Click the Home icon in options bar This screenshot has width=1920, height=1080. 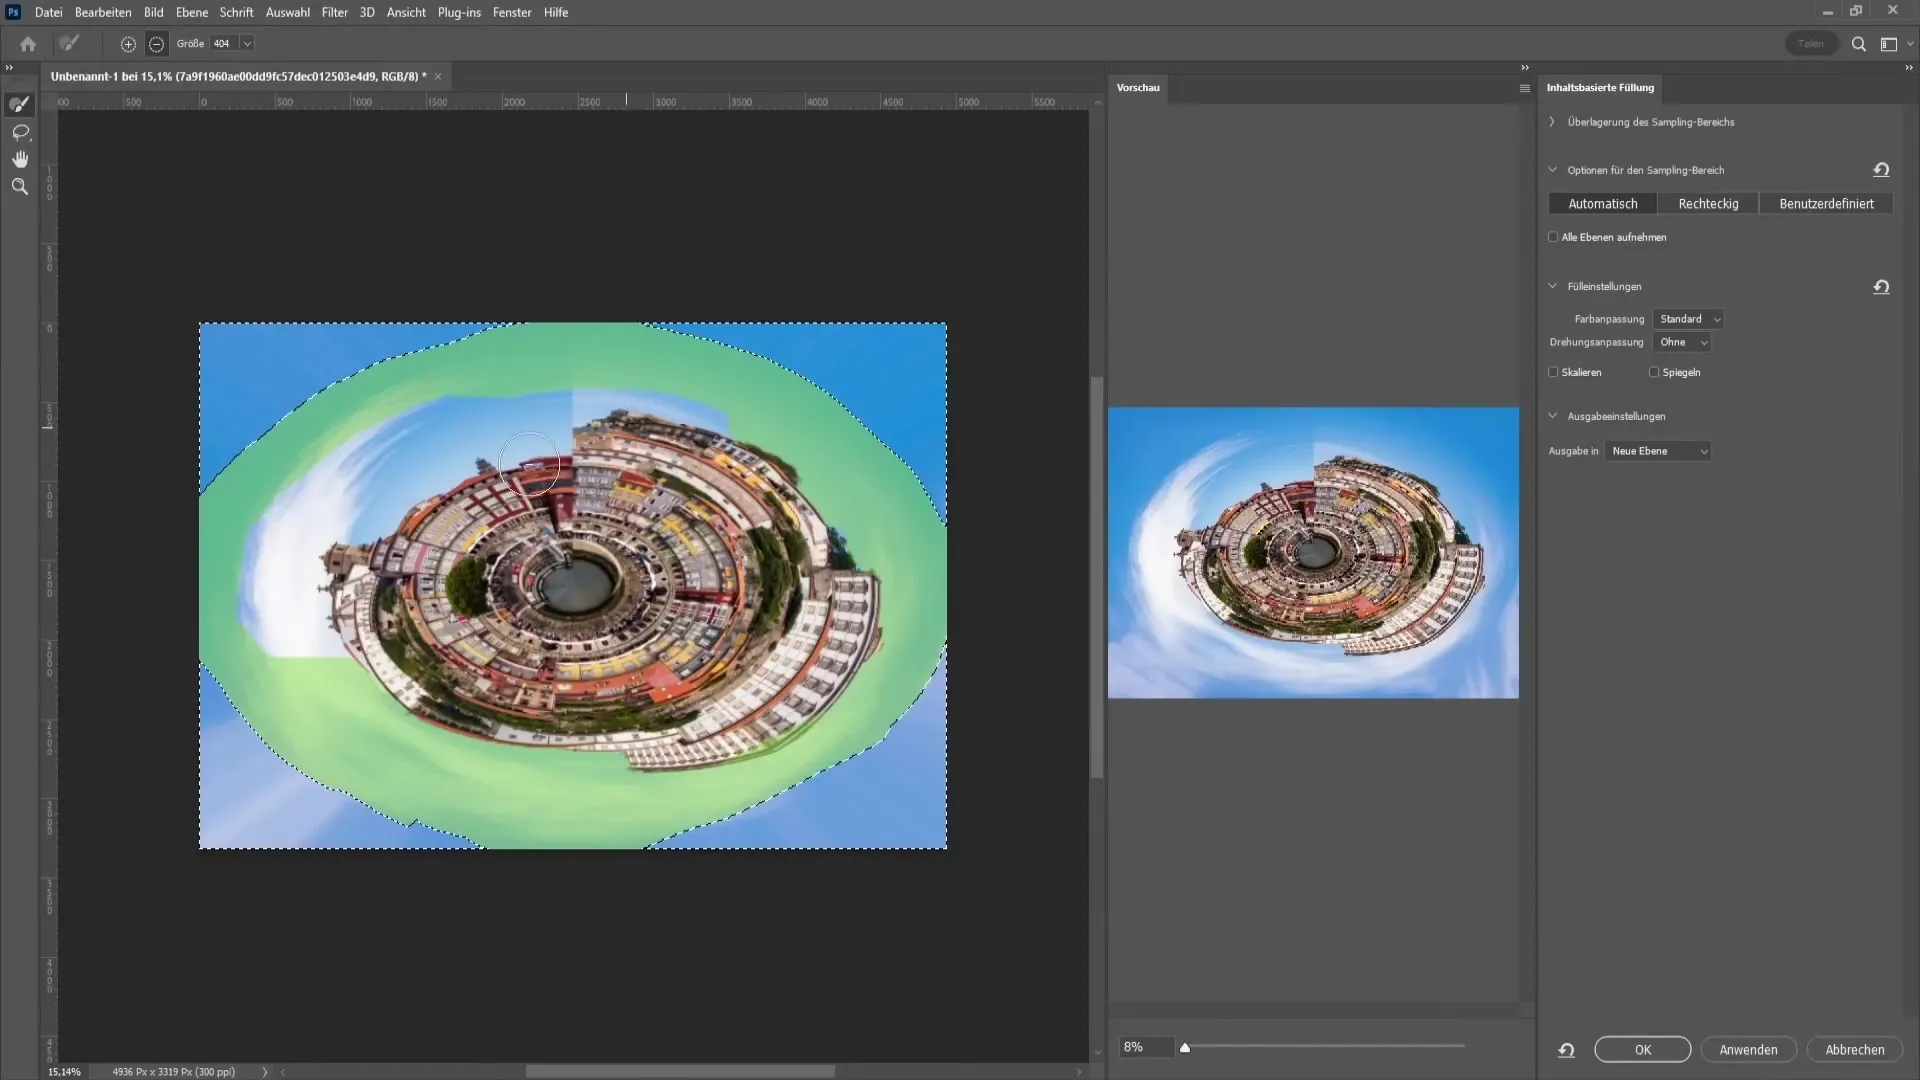pos(28,44)
